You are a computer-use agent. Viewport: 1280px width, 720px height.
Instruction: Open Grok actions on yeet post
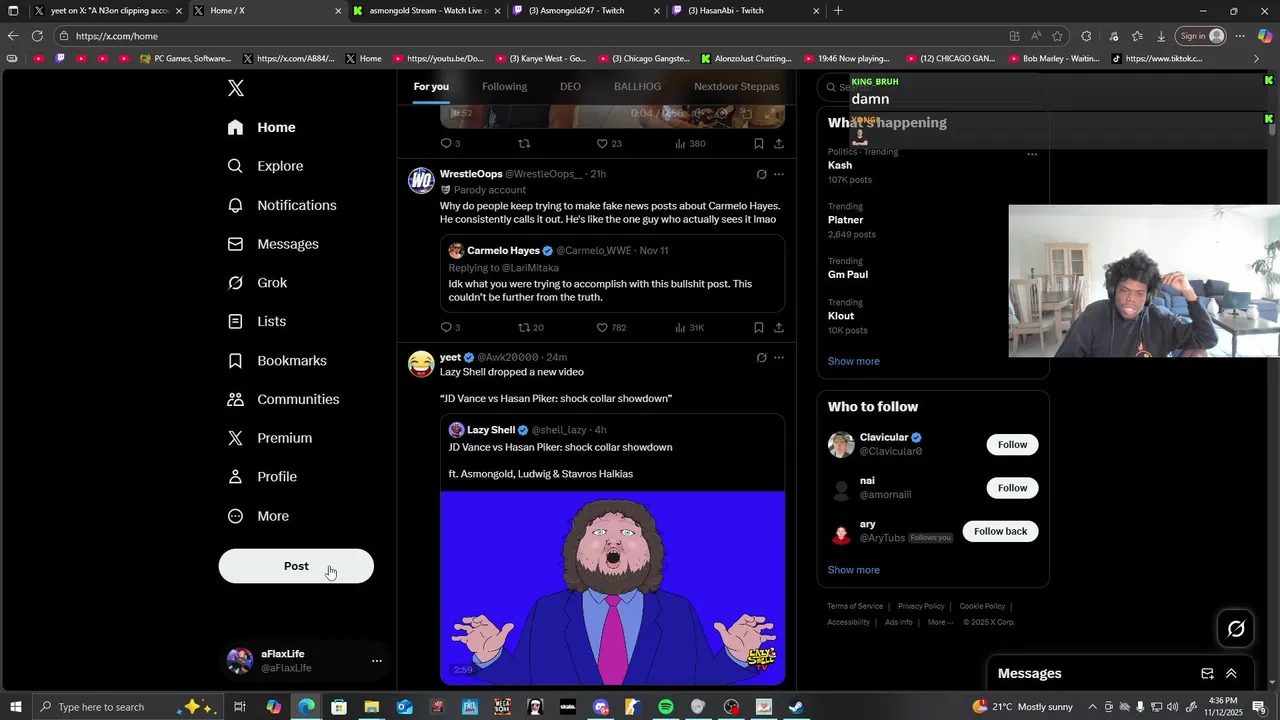761,357
